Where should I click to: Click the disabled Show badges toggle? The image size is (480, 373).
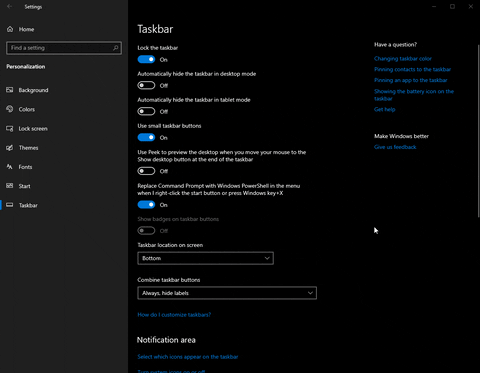(x=146, y=231)
